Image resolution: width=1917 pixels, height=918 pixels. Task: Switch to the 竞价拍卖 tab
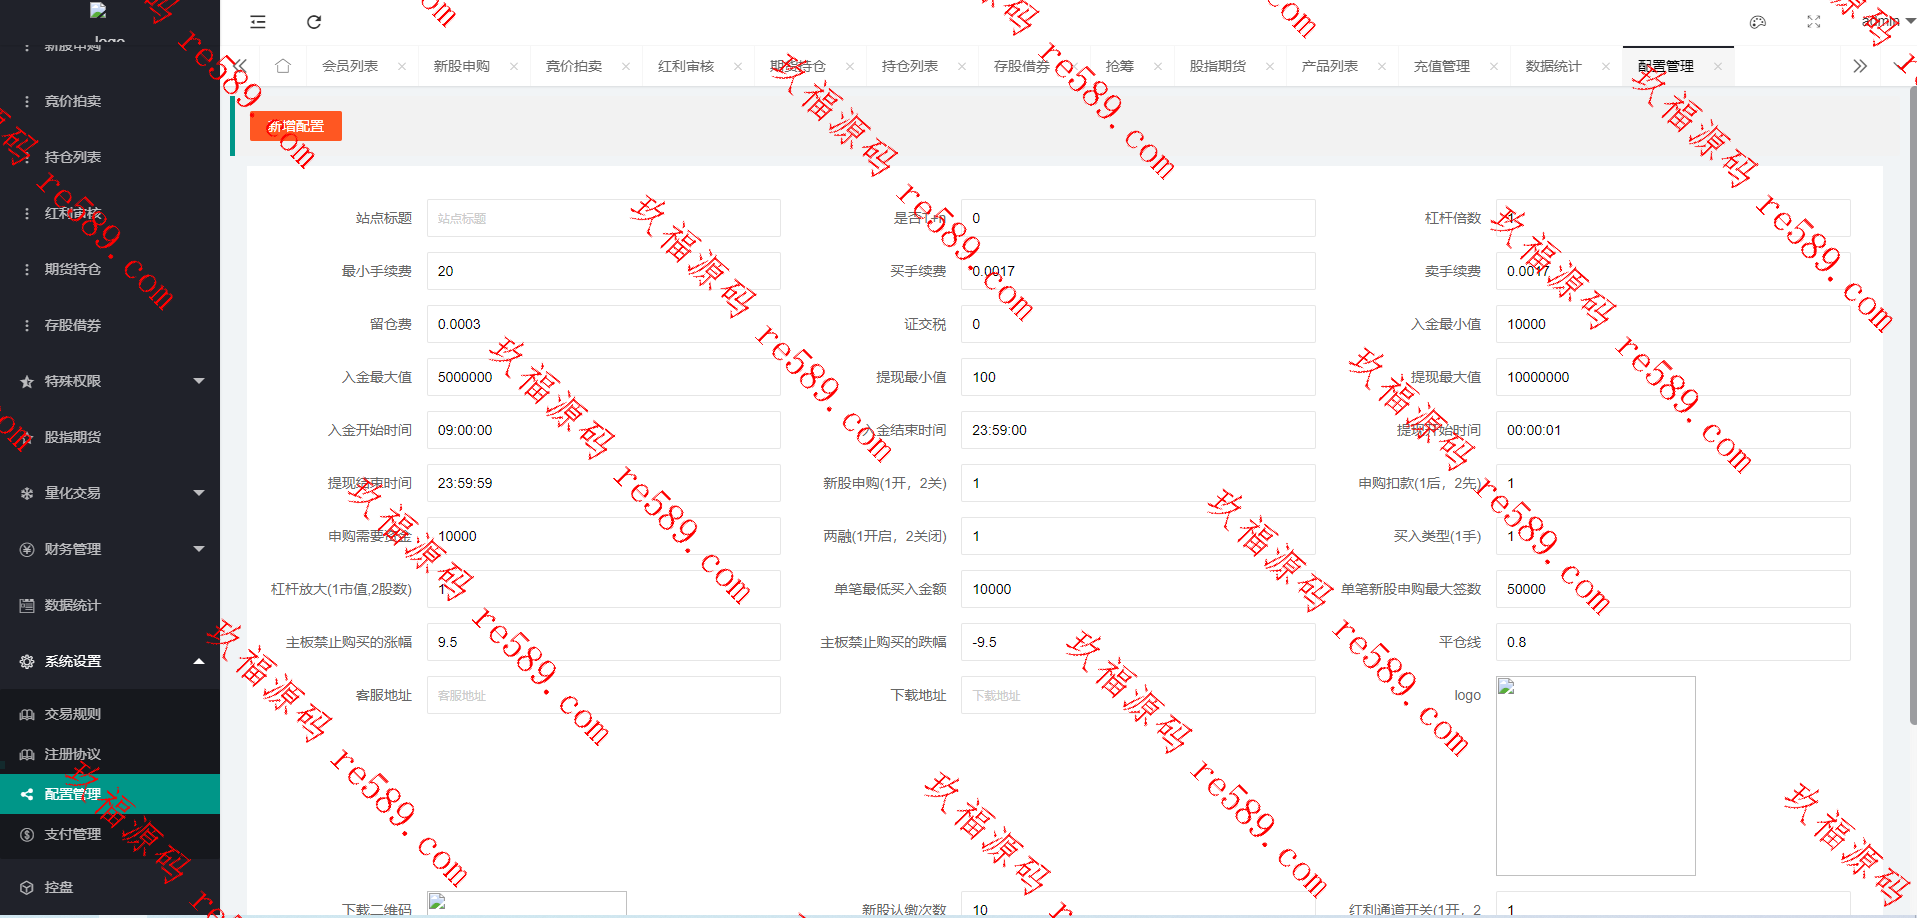pos(574,67)
